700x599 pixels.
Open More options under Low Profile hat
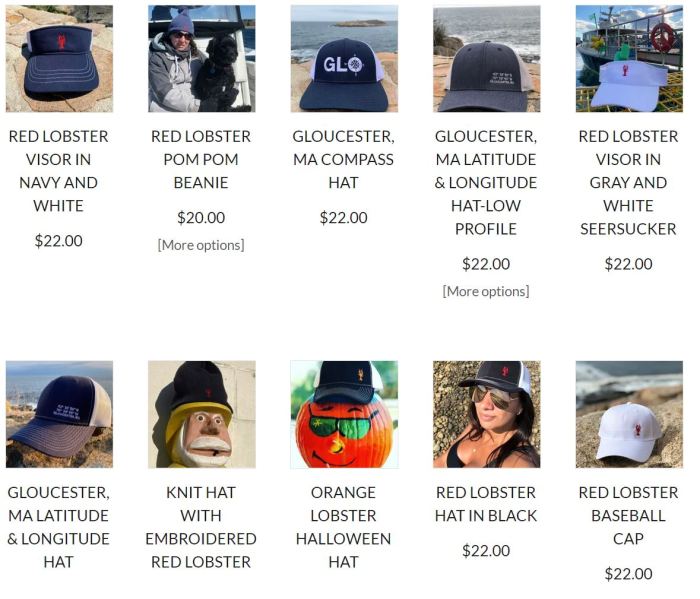486,291
